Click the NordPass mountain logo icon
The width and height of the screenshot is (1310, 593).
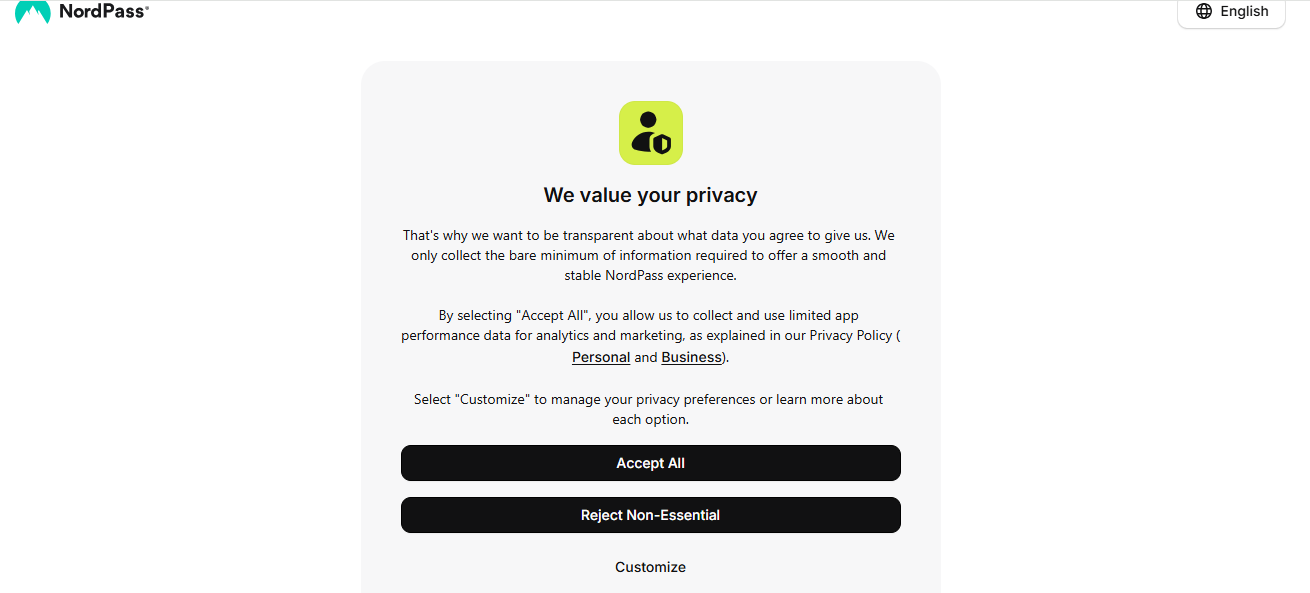[x=33, y=12]
